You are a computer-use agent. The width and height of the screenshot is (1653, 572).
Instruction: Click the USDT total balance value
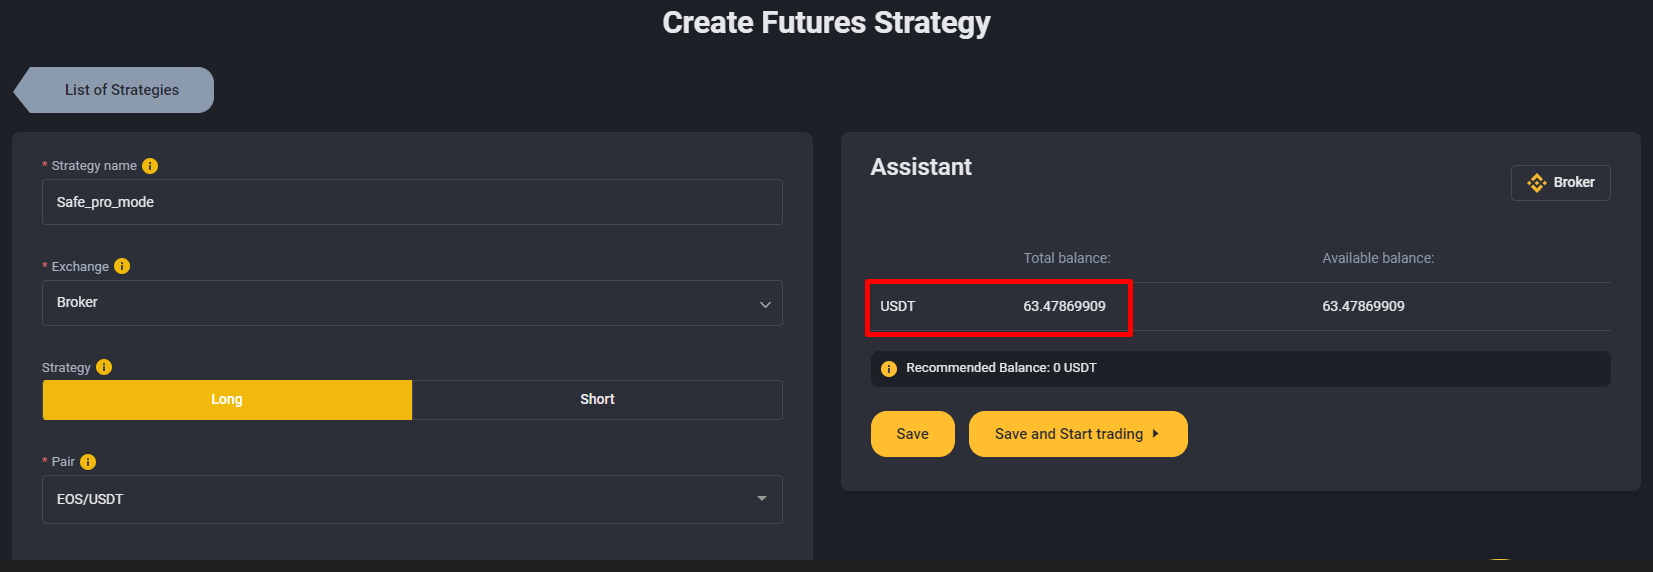[x=1064, y=306]
